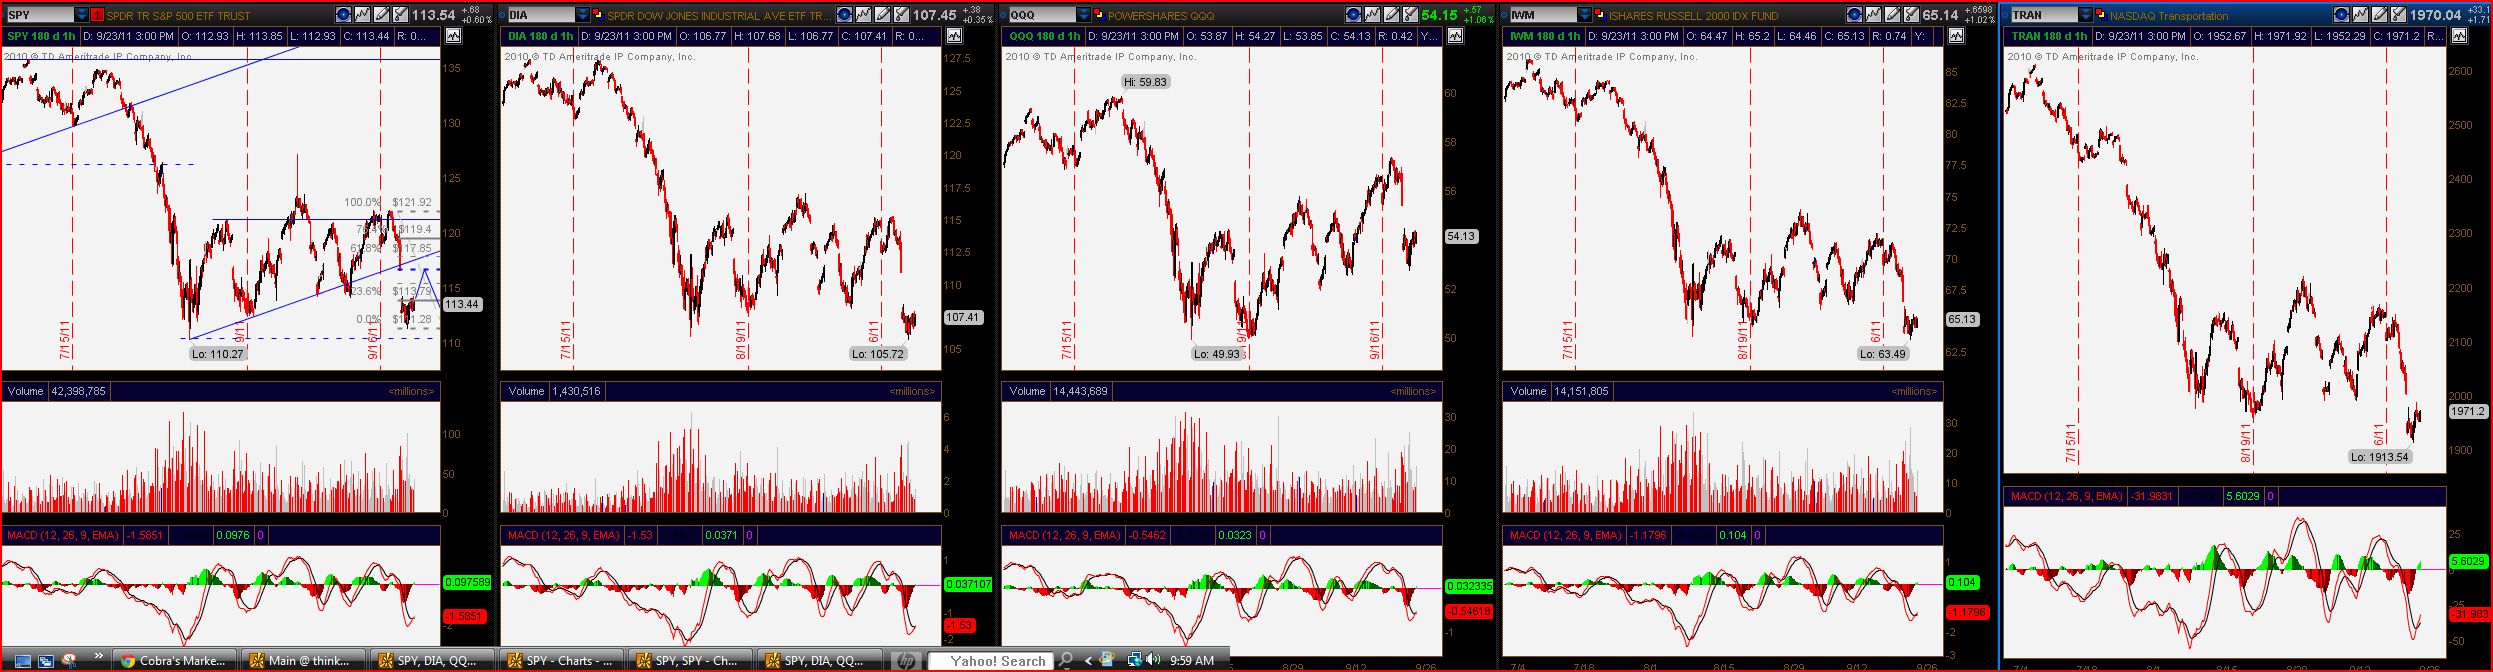Expand quick launch overflow chevron

point(98,656)
